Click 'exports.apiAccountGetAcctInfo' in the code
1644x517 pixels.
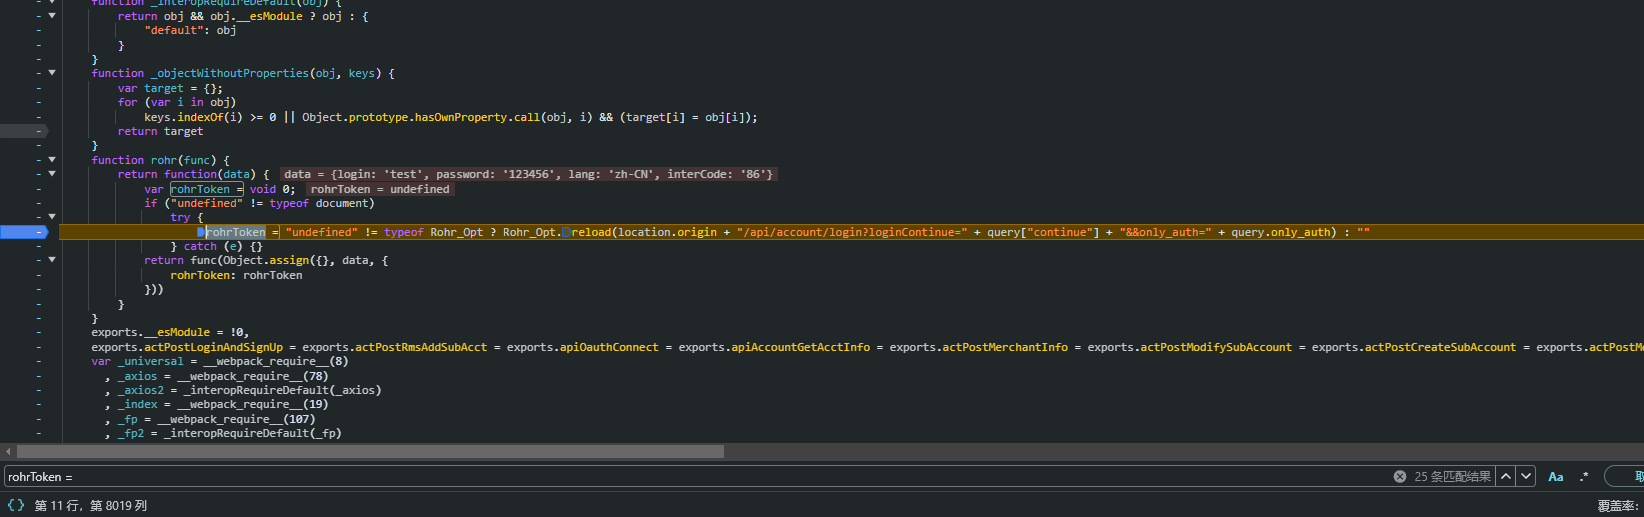click(x=774, y=347)
